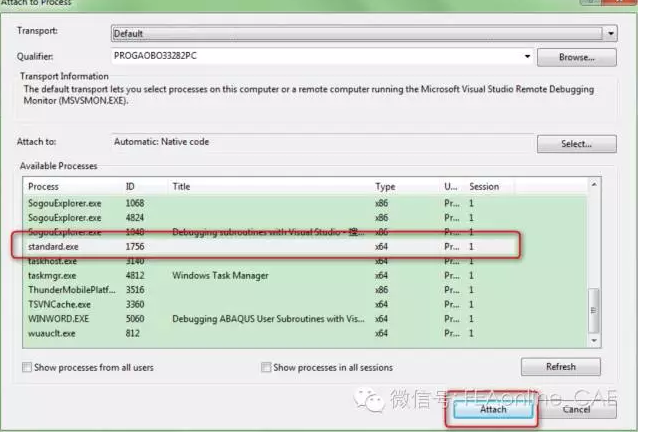Image resolution: width=645 pixels, height=439 pixels.
Task: Select the standard.exe process row
Action: click(305, 246)
